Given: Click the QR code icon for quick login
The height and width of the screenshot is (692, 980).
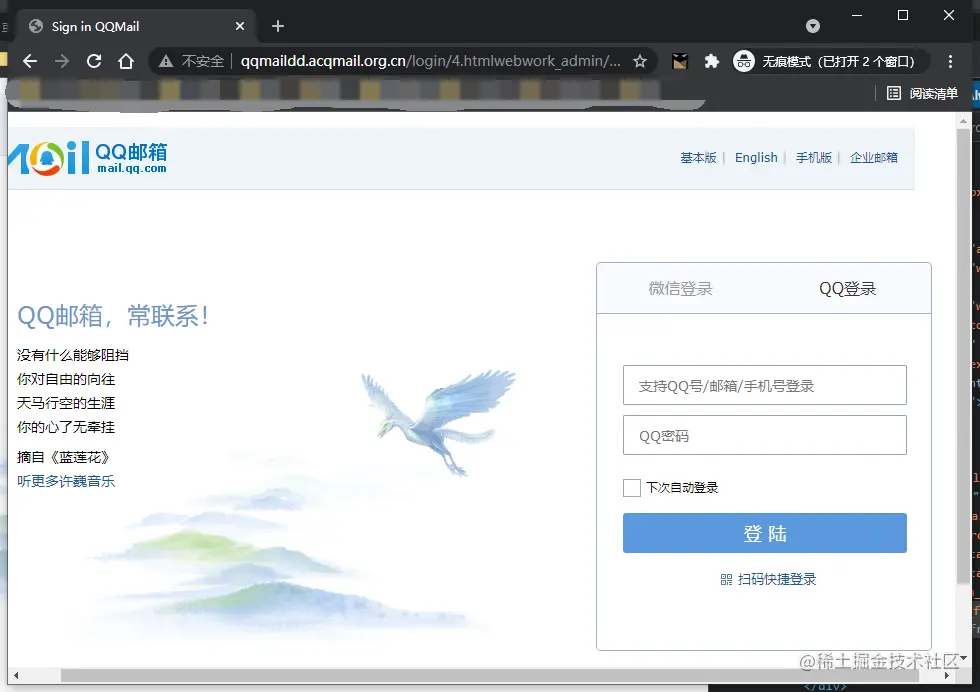Looking at the screenshot, I should 726,579.
